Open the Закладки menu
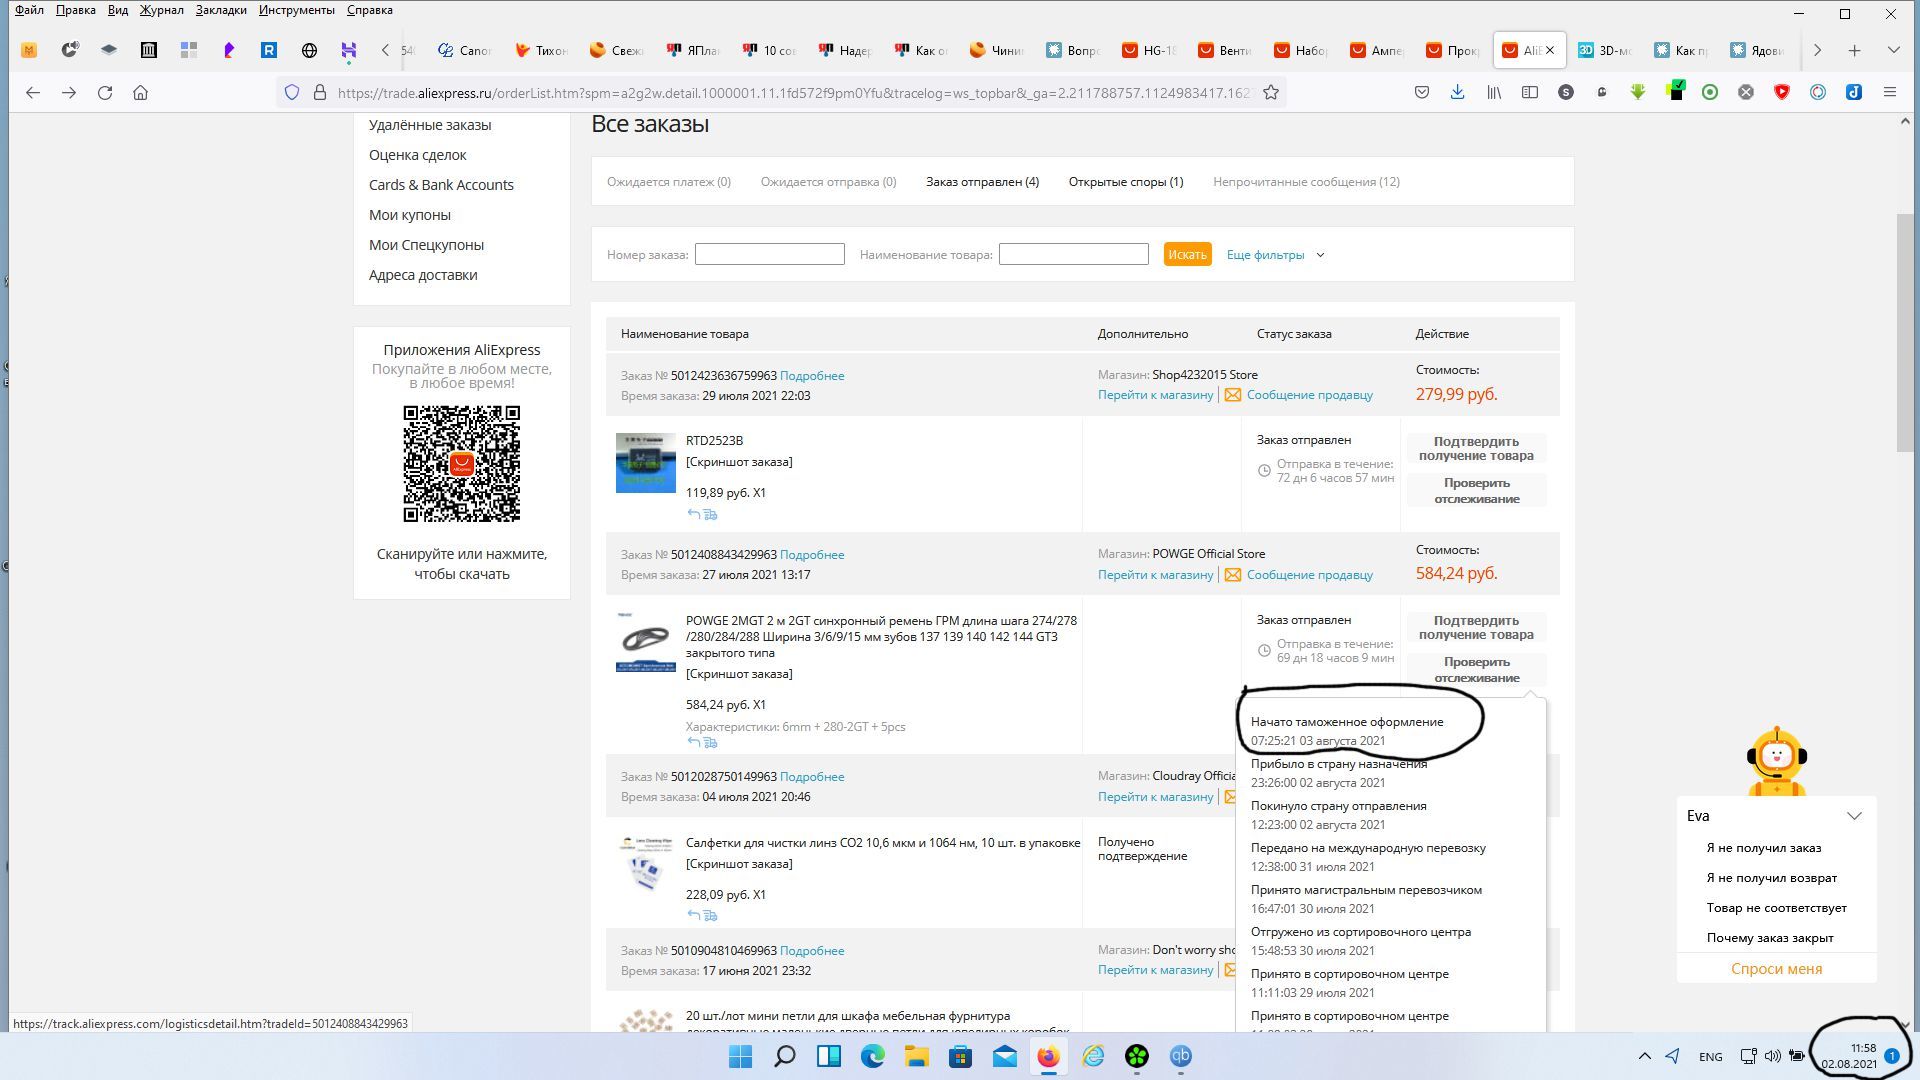This screenshot has width=1920, height=1080. point(221,10)
